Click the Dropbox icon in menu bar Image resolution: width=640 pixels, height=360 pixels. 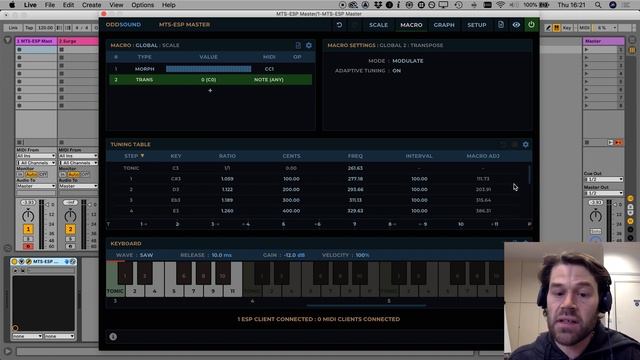tap(378, 5)
